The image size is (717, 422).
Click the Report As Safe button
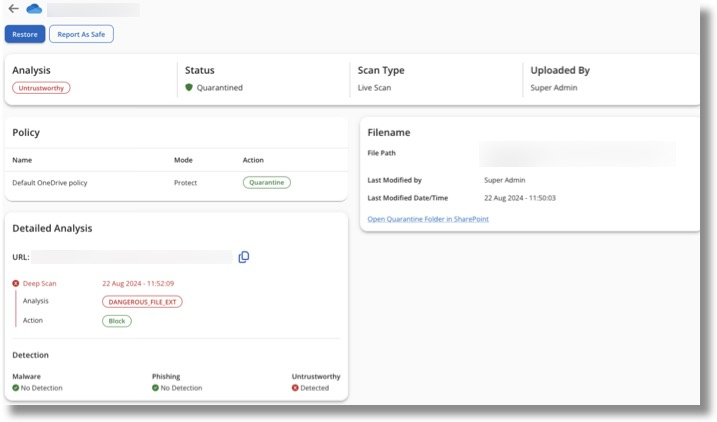point(81,34)
